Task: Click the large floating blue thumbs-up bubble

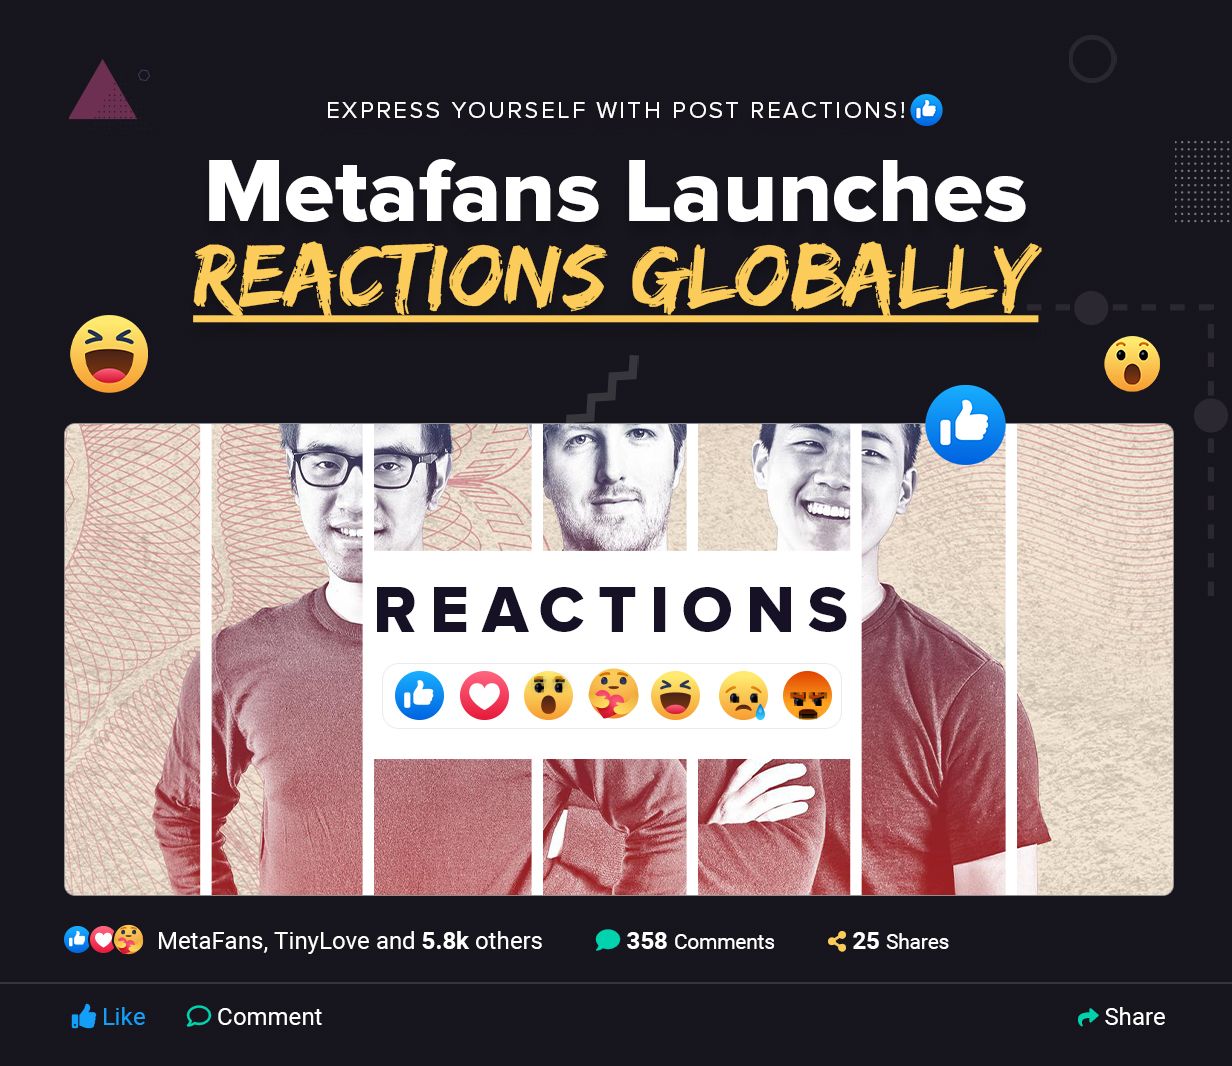Action: (965, 425)
